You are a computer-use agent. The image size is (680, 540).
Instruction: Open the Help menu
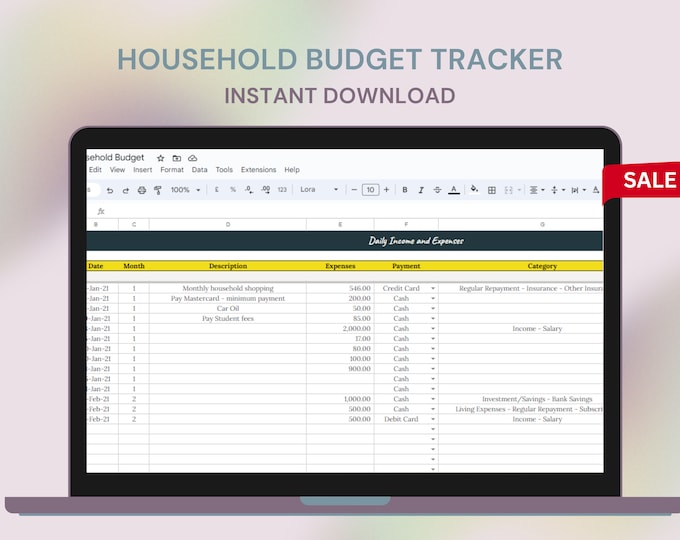coord(292,170)
